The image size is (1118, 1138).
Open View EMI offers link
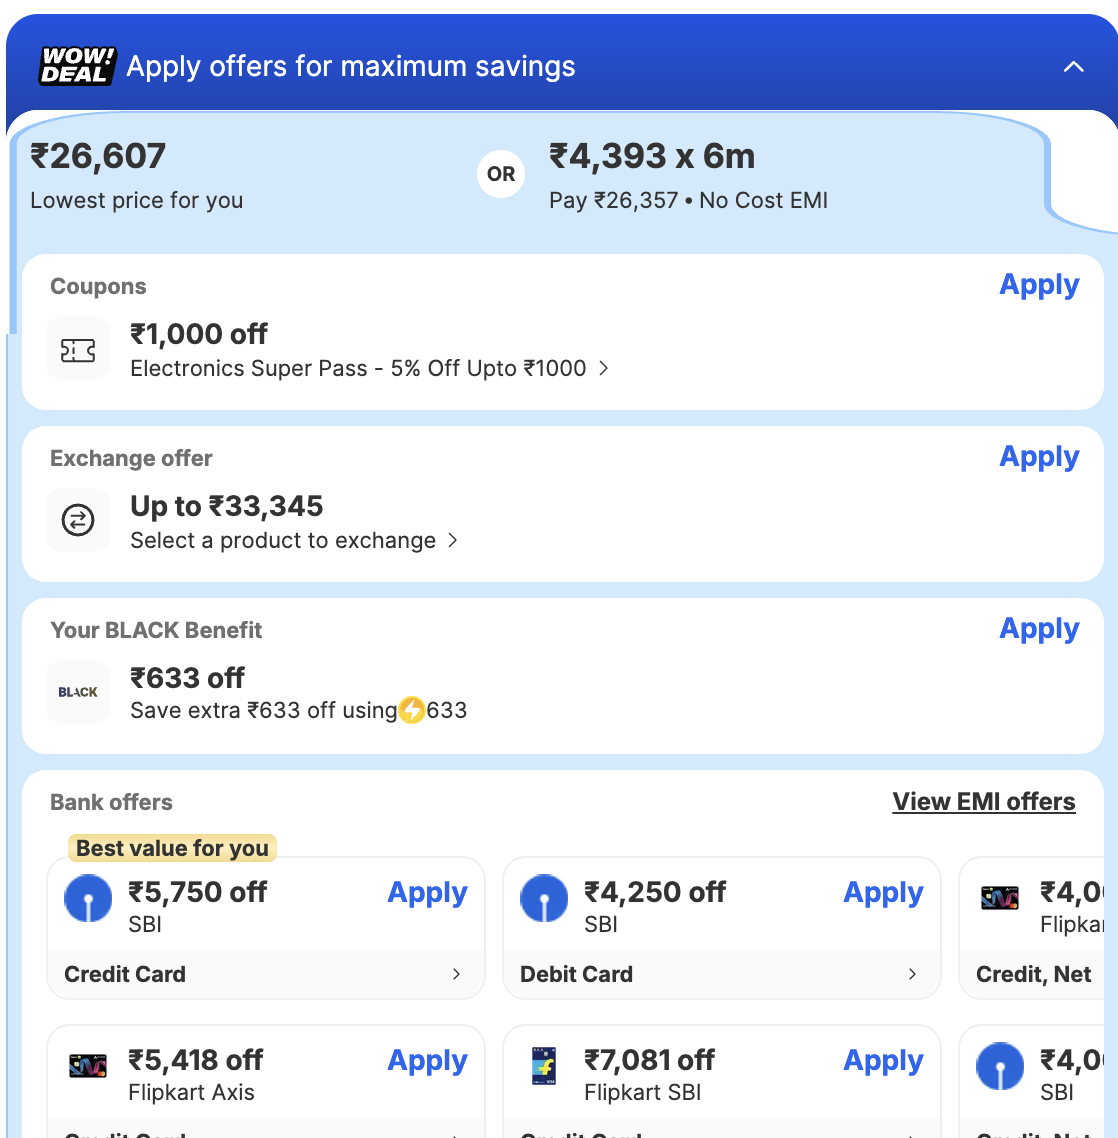coord(984,802)
